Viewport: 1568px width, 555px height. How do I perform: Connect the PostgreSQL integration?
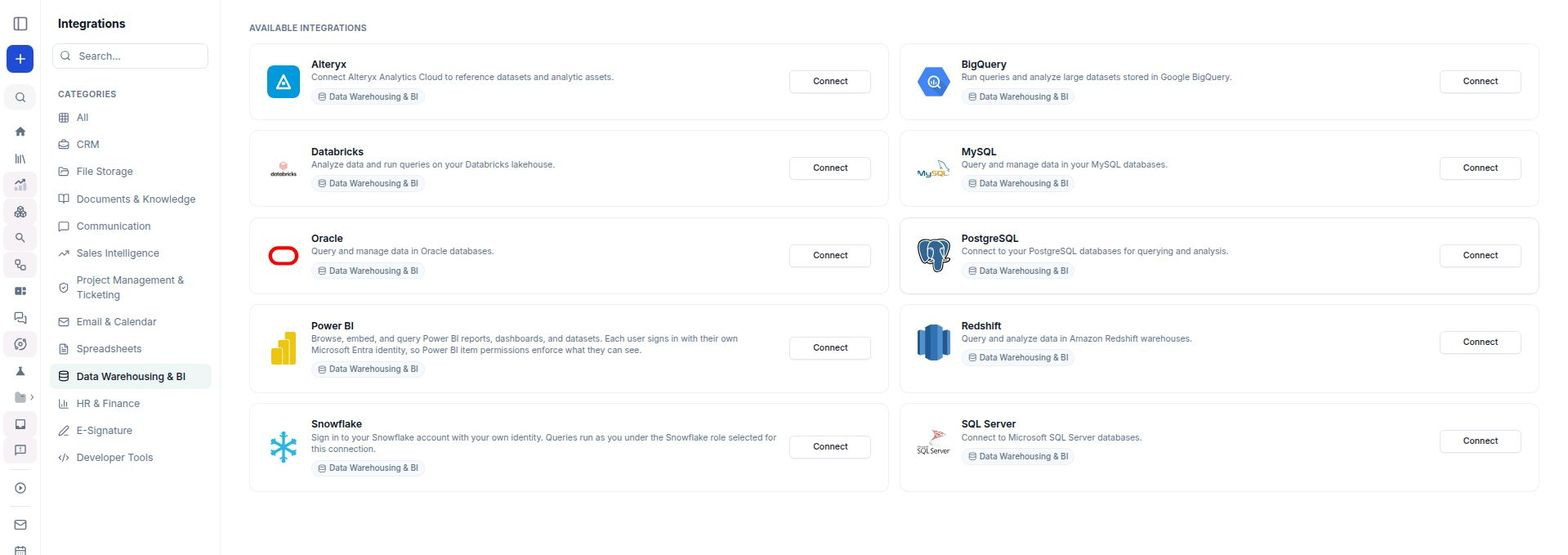(x=1480, y=255)
